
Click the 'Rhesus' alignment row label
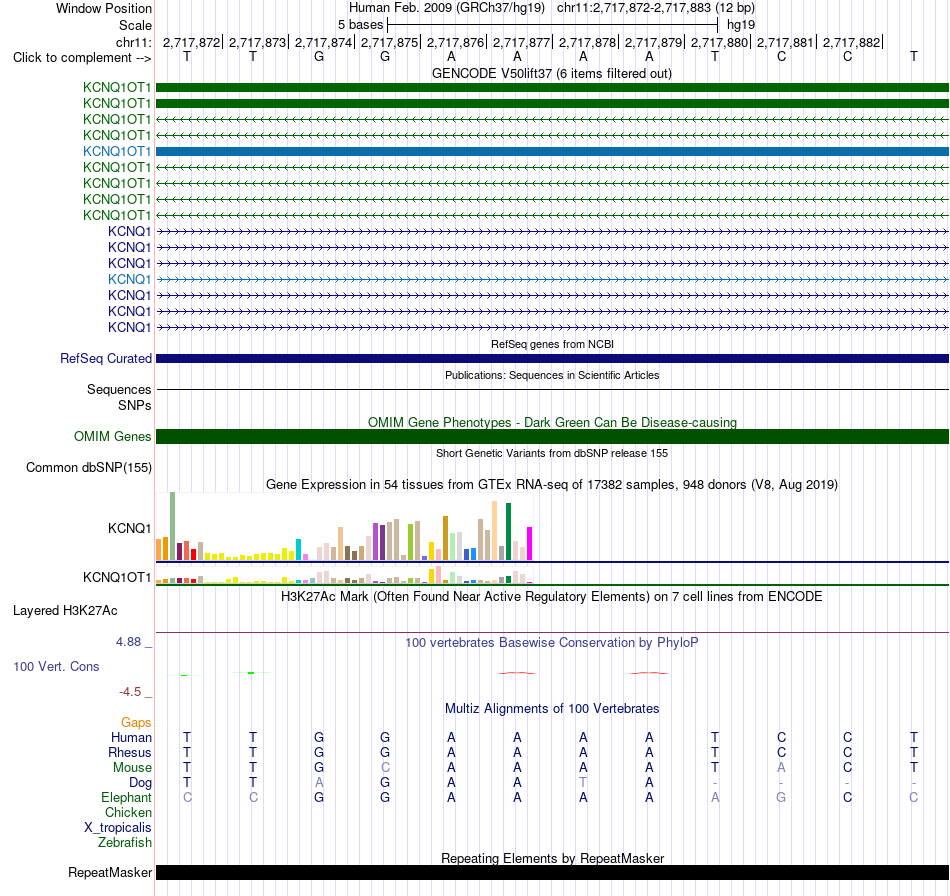pyautogui.click(x=130, y=753)
